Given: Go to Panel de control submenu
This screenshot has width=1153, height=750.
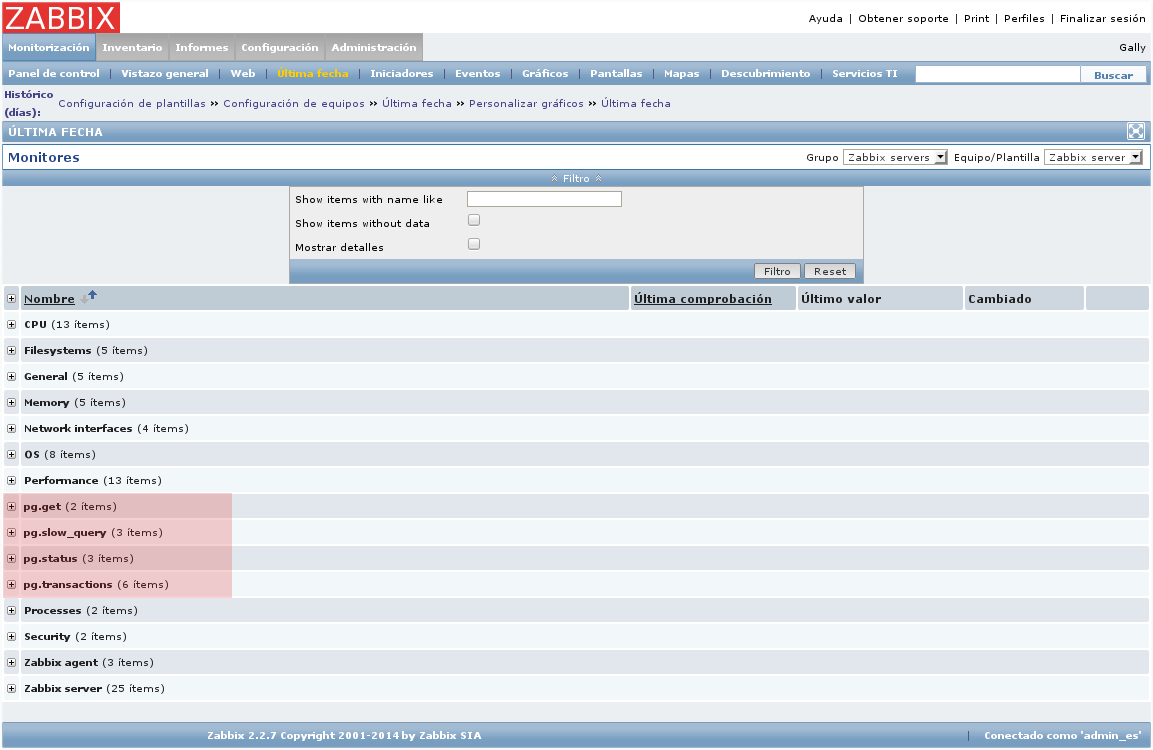Looking at the screenshot, I should coord(54,74).
